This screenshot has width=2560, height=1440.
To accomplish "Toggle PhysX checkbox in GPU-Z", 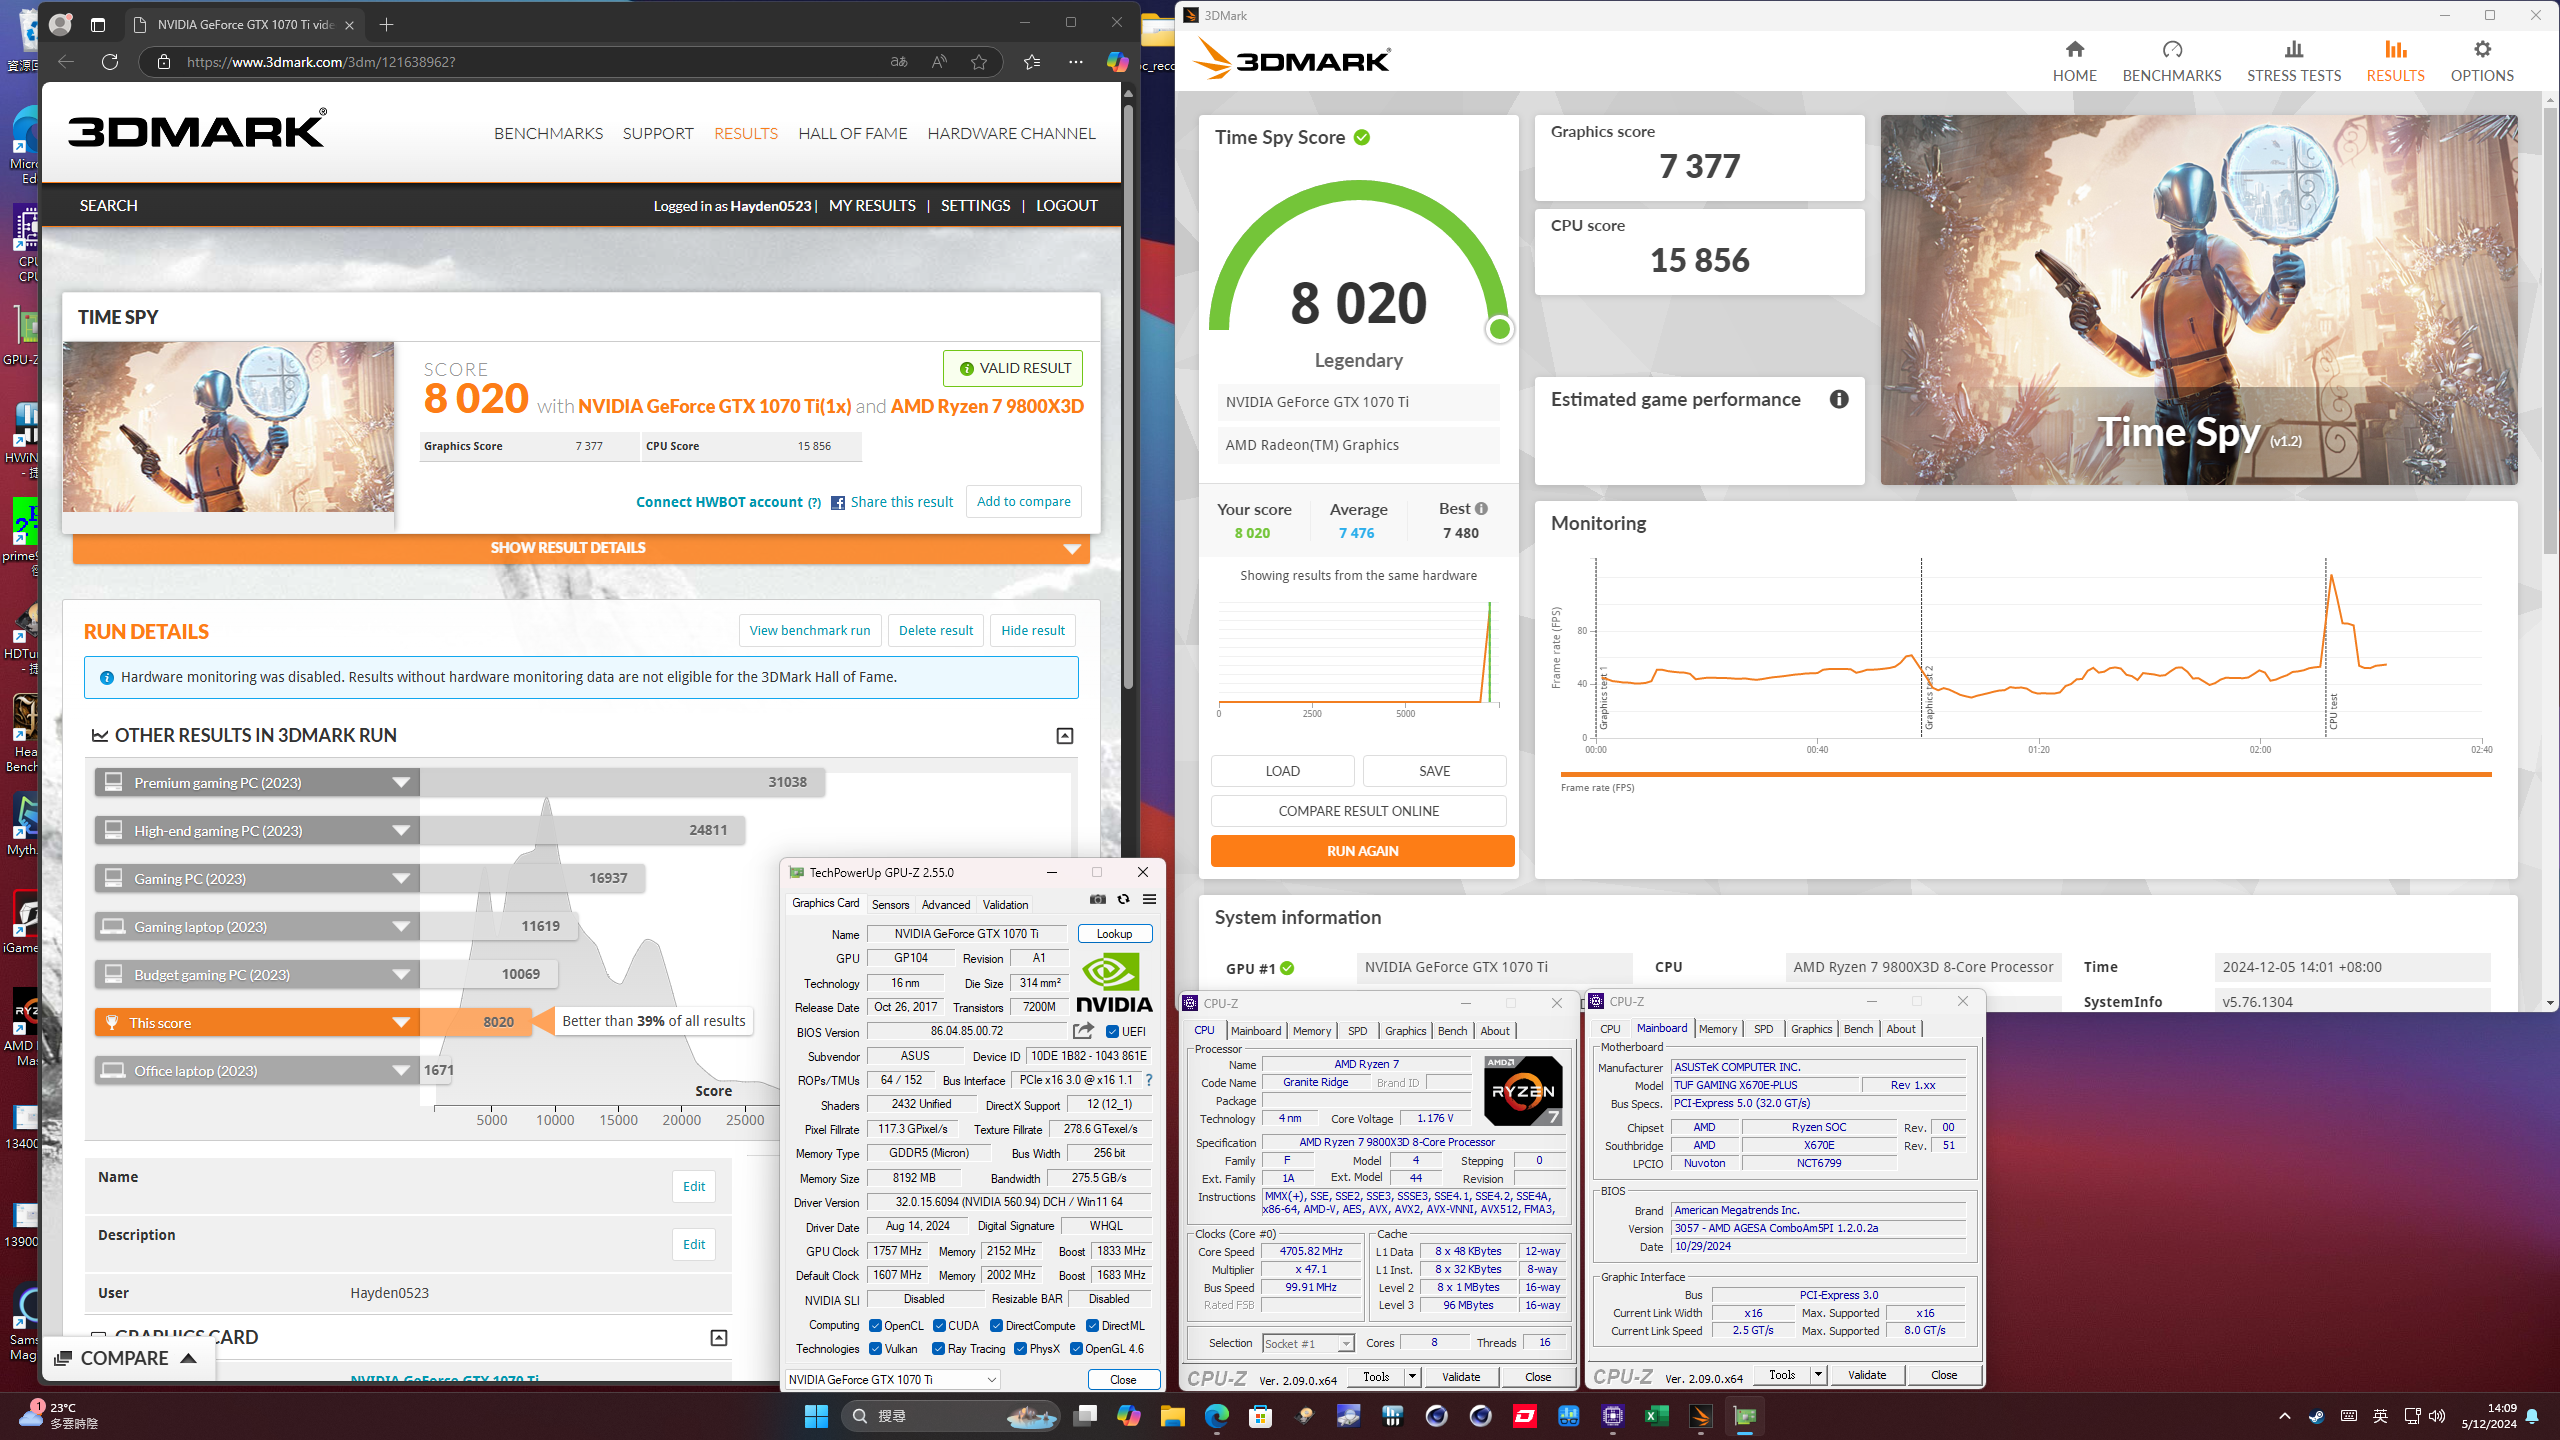I will 1020,1349.
